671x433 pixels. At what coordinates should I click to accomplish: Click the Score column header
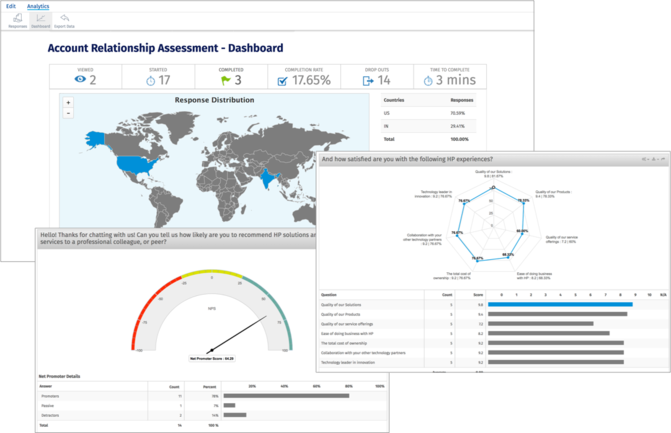pyautogui.click(x=478, y=295)
